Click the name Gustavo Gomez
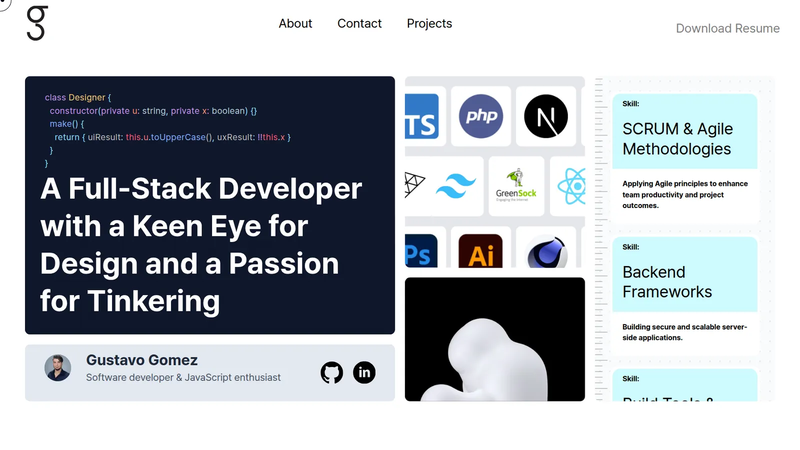Screen dimensions: 800x450 [142, 360]
